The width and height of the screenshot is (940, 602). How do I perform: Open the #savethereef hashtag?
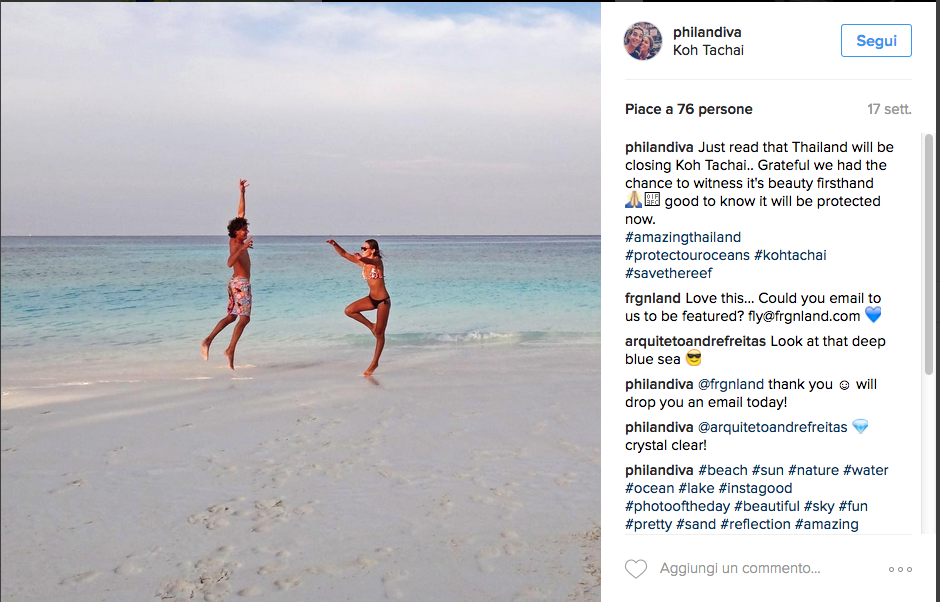tap(668, 273)
